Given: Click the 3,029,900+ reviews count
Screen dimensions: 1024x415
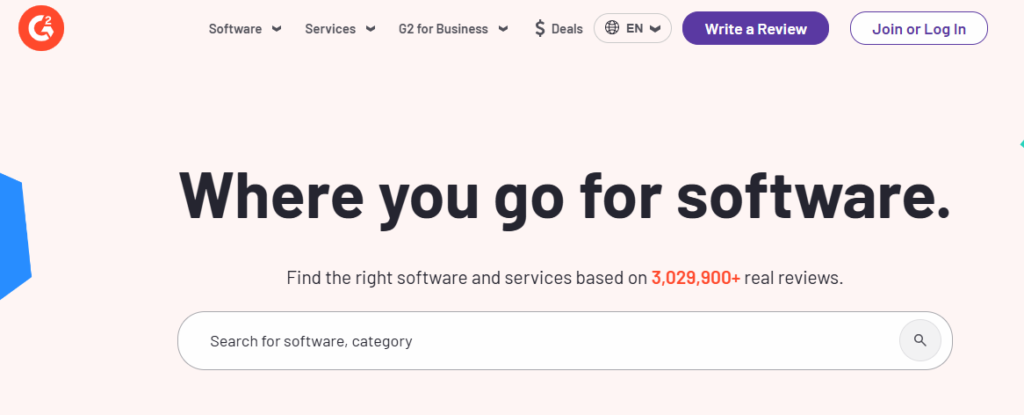Looking at the screenshot, I should (696, 278).
